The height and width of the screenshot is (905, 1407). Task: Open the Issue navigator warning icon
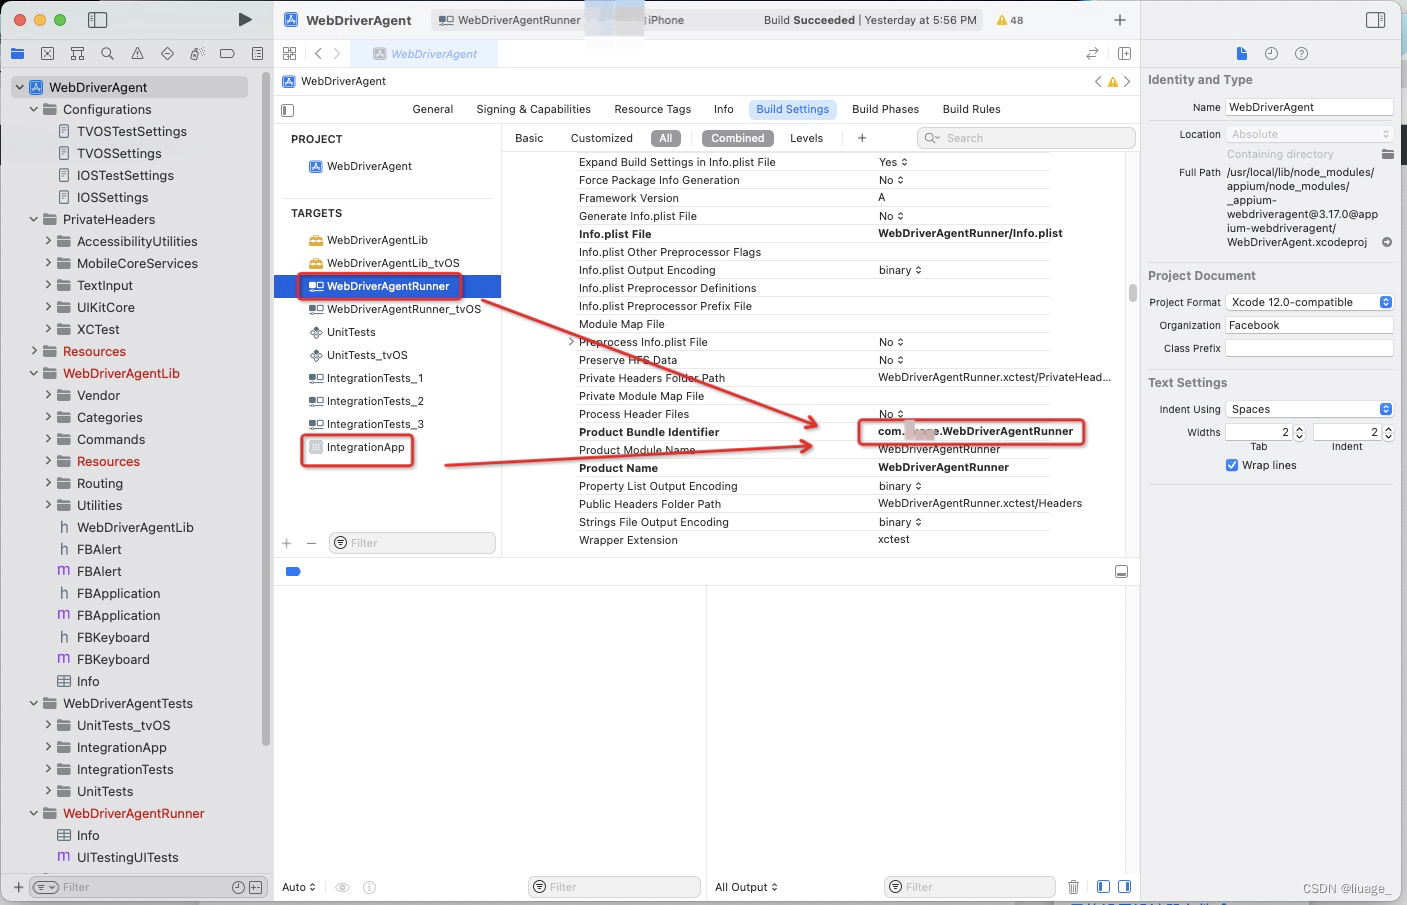pyautogui.click(x=137, y=54)
